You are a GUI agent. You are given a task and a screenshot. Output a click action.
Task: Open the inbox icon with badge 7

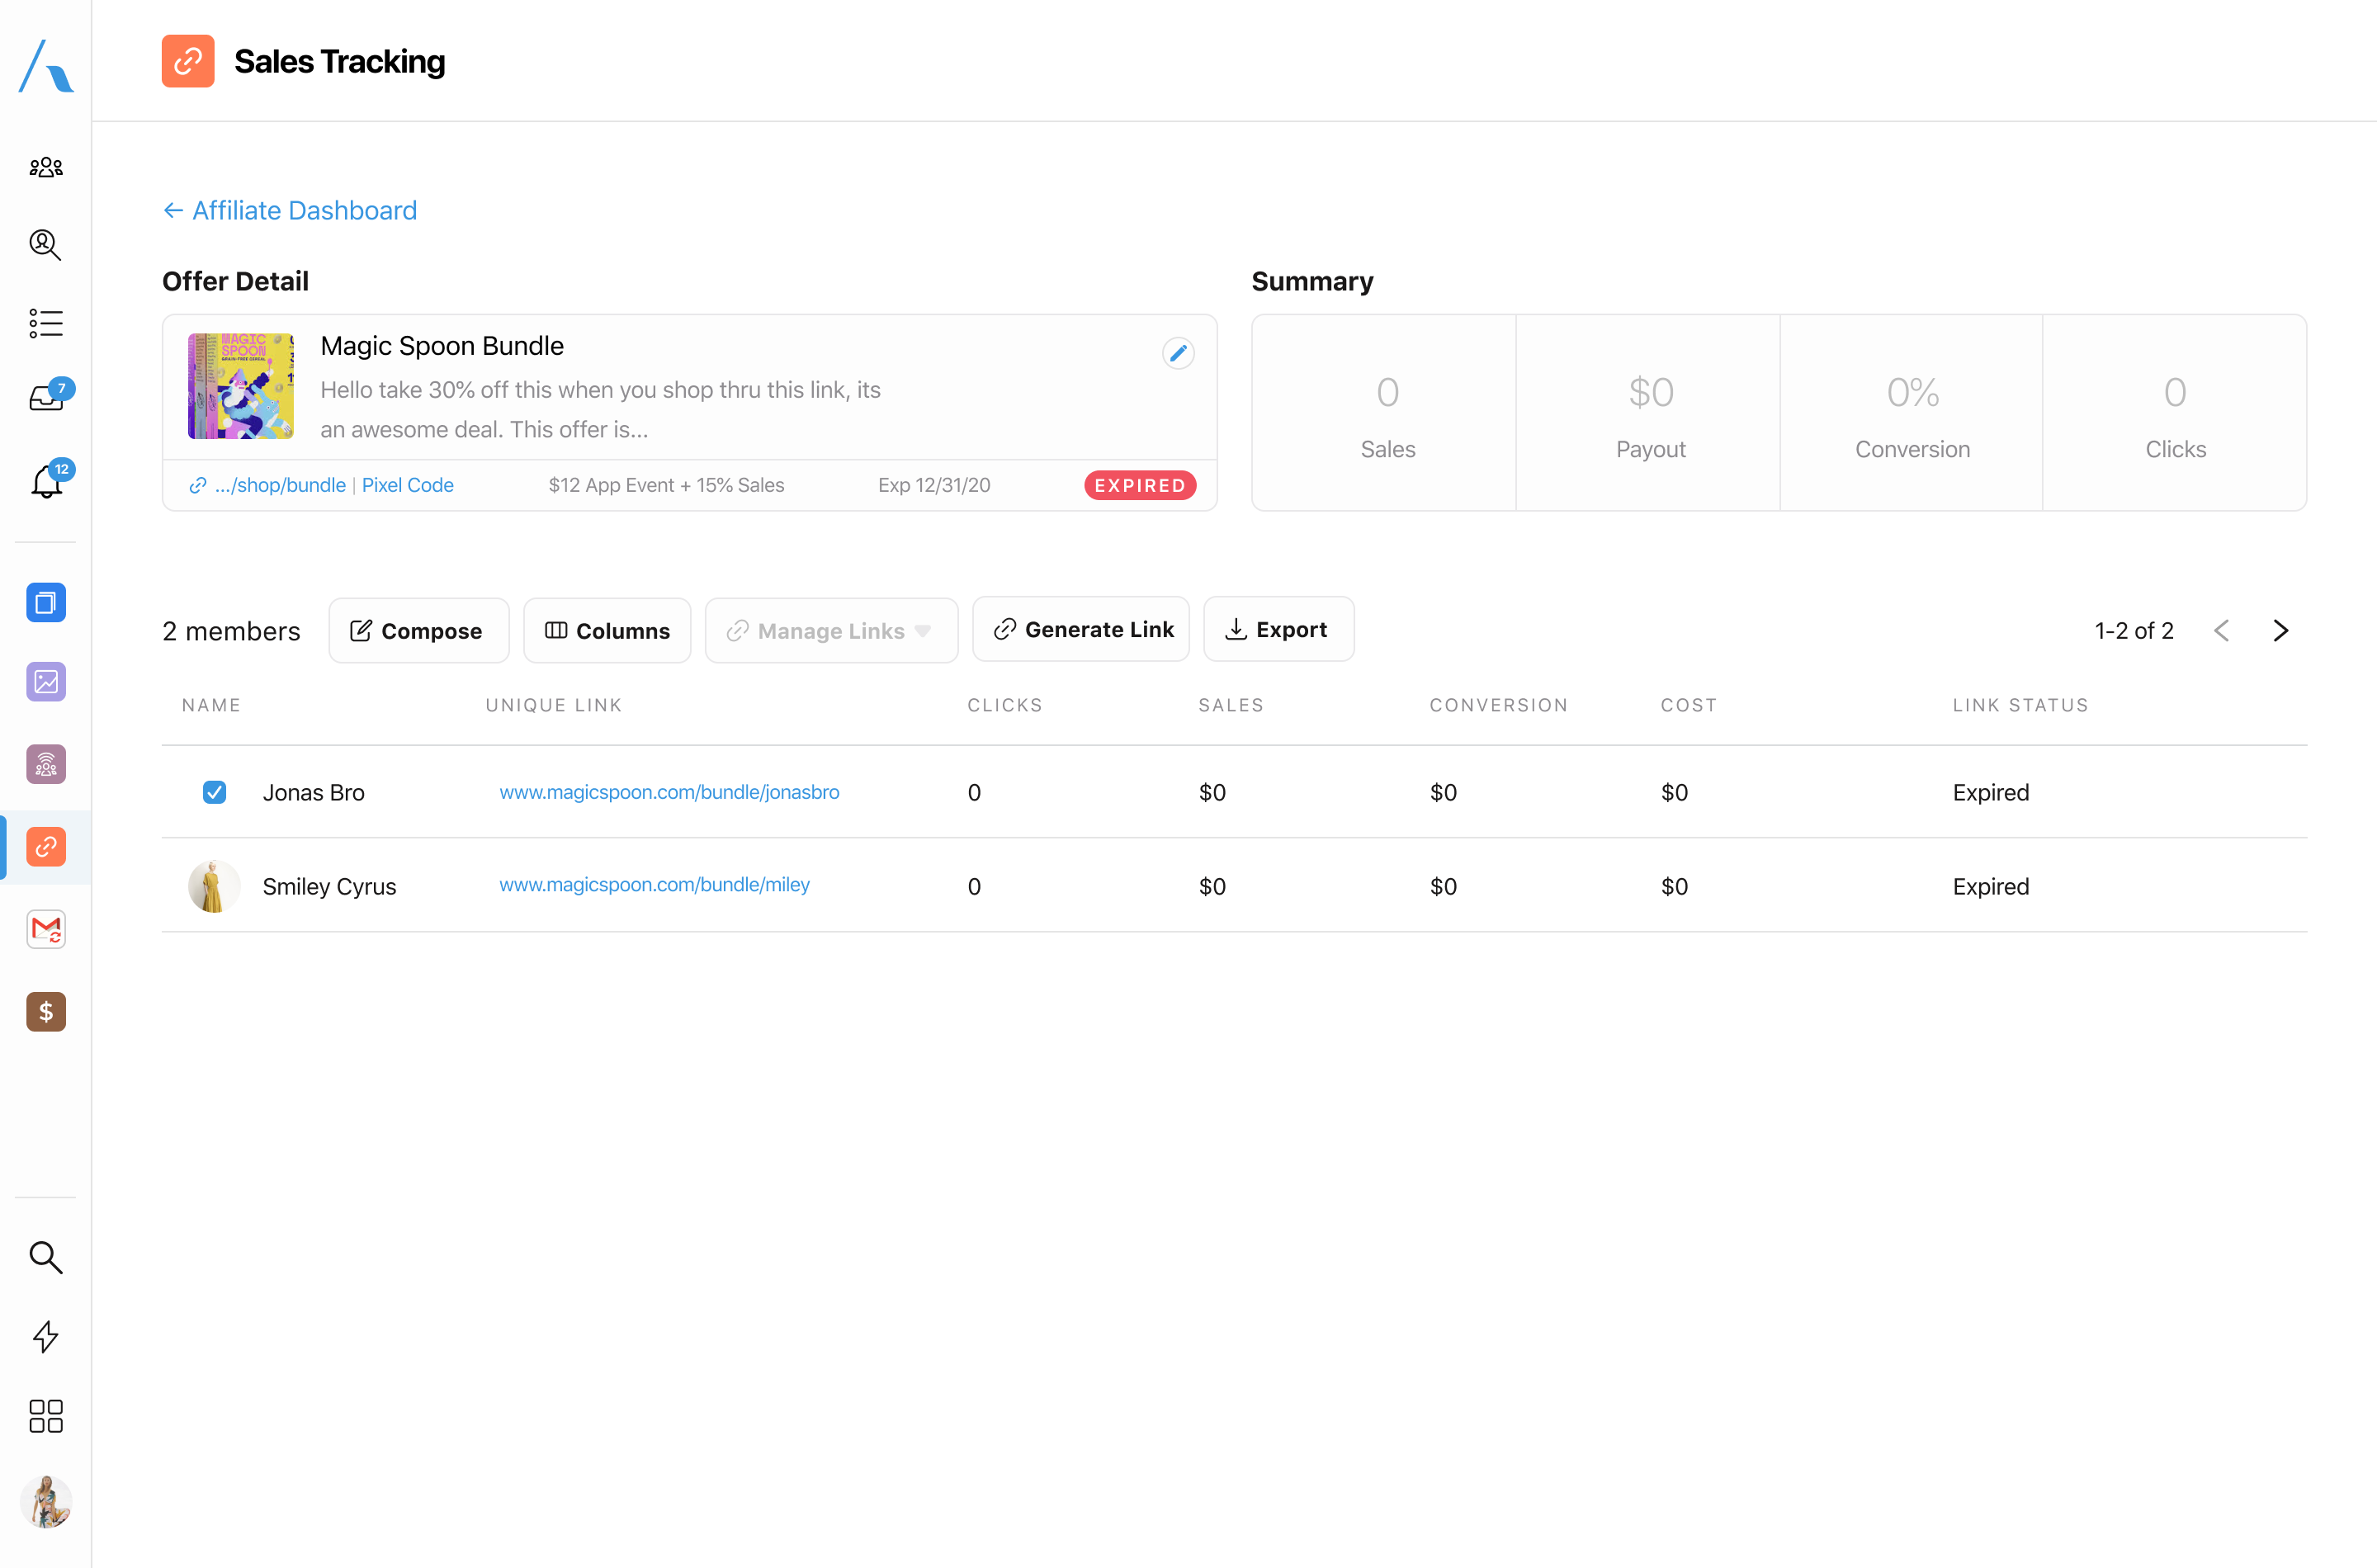point(46,398)
